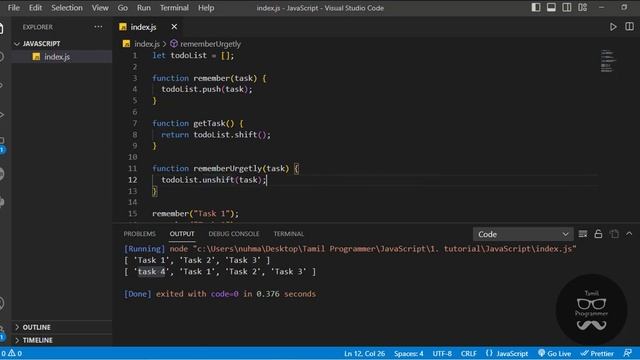Image resolution: width=640 pixels, height=360 pixels.
Task: Switch to the TERMINAL panel tab
Action: point(289,234)
